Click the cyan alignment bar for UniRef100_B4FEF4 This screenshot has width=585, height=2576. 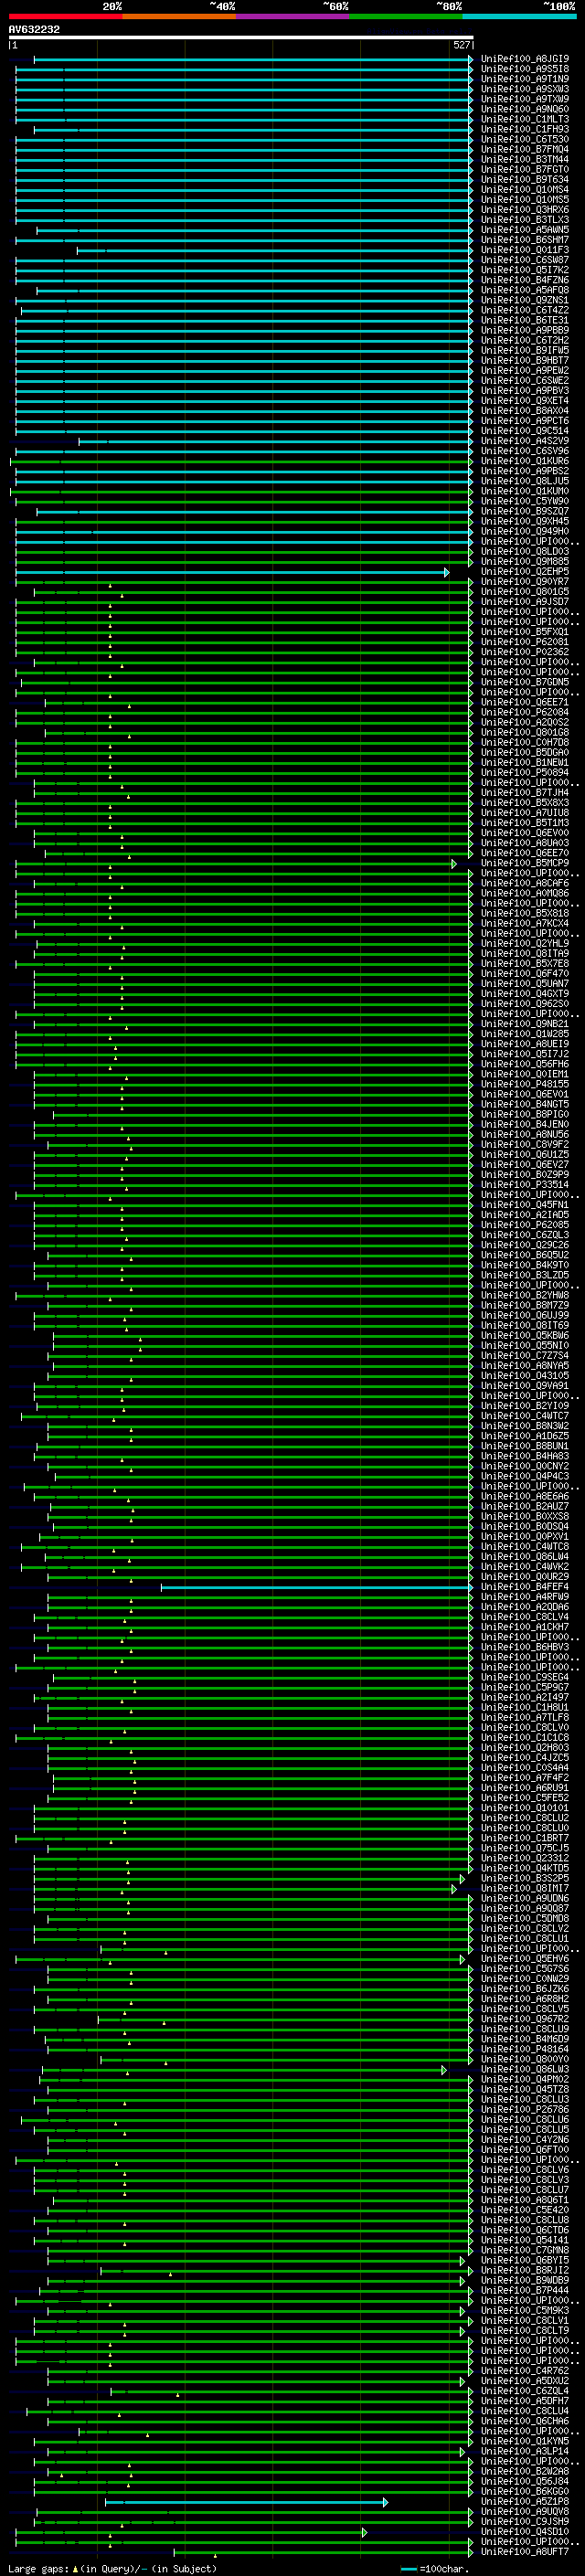317,1587
